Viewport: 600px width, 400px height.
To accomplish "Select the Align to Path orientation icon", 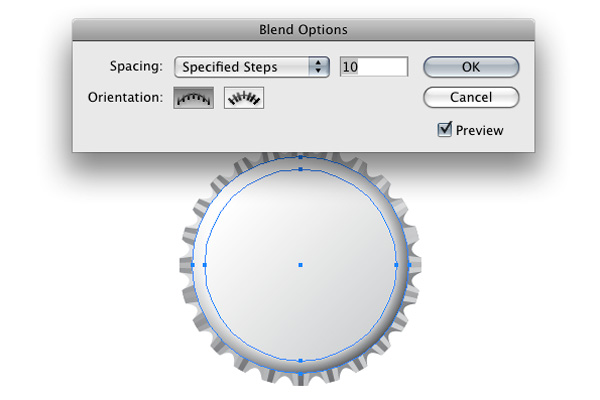I will point(244,97).
